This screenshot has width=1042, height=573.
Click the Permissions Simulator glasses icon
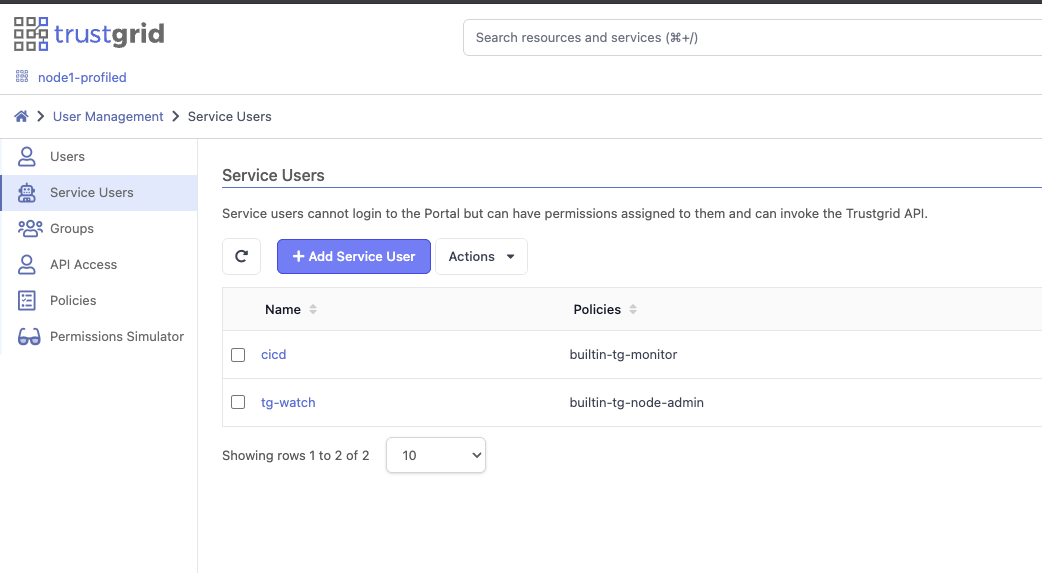point(30,337)
